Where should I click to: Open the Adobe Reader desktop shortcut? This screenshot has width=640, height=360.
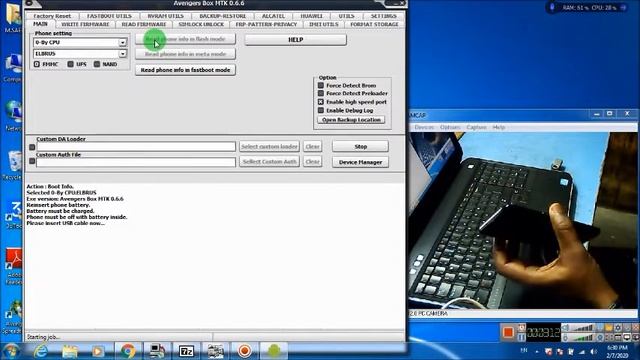point(14,266)
